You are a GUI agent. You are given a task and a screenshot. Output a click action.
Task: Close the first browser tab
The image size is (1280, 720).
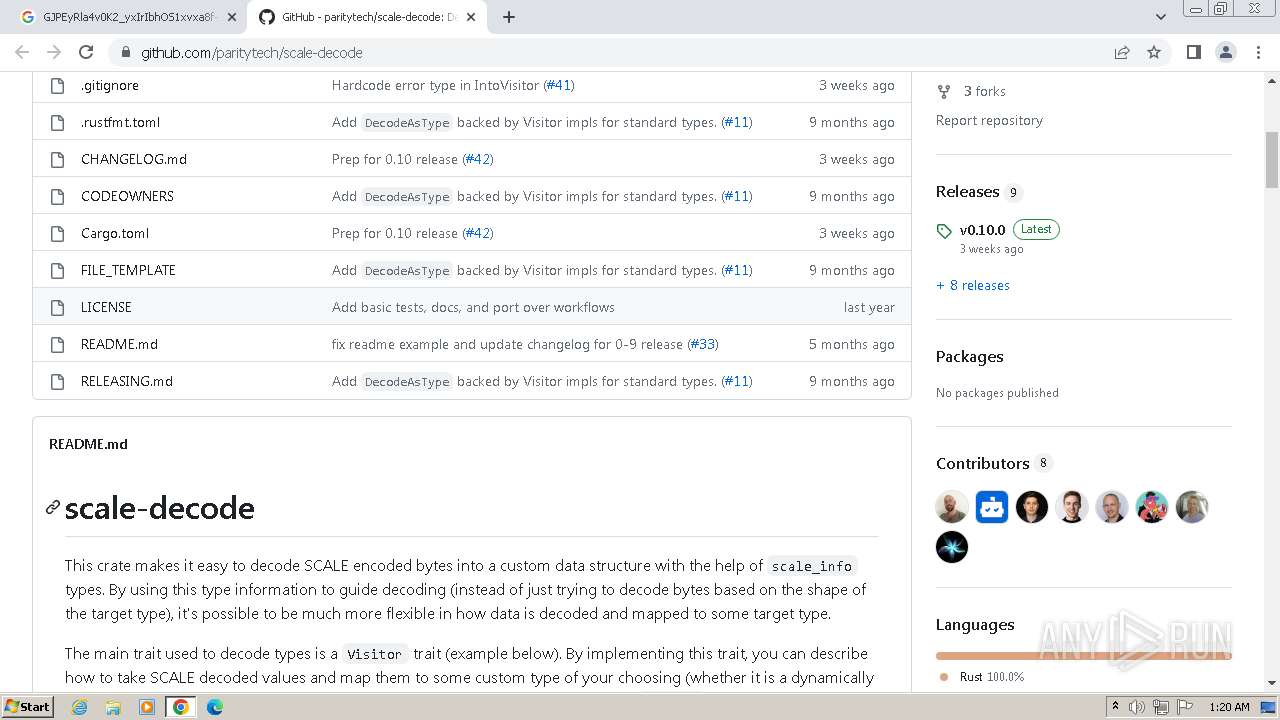coord(232,17)
